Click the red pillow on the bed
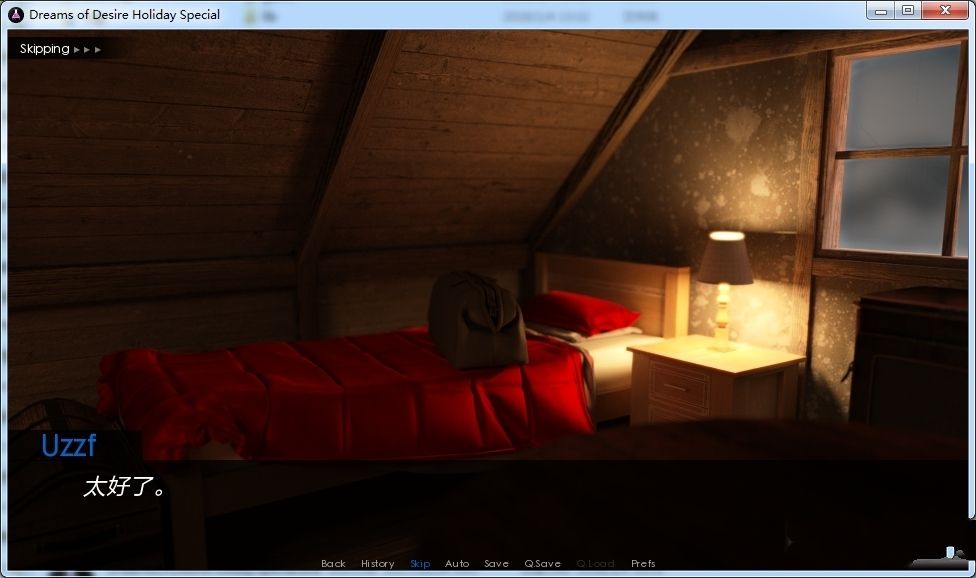 tap(579, 313)
